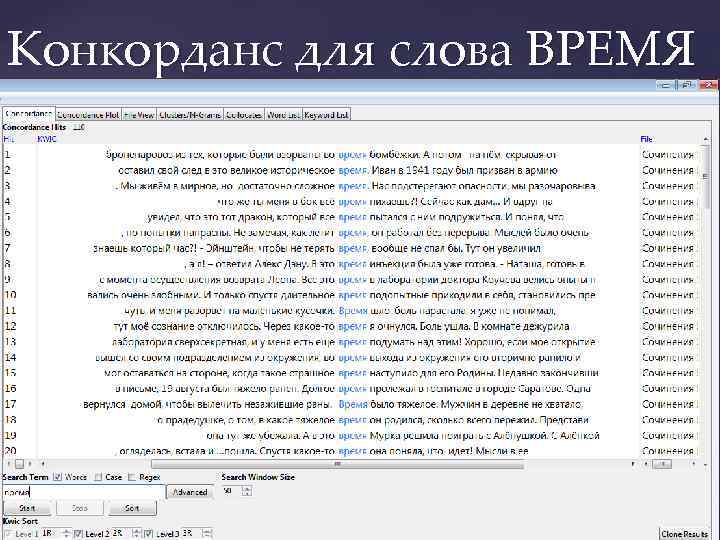The image size is (720, 540).
Task: Click the Clone Results button
Action: (684, 534)
